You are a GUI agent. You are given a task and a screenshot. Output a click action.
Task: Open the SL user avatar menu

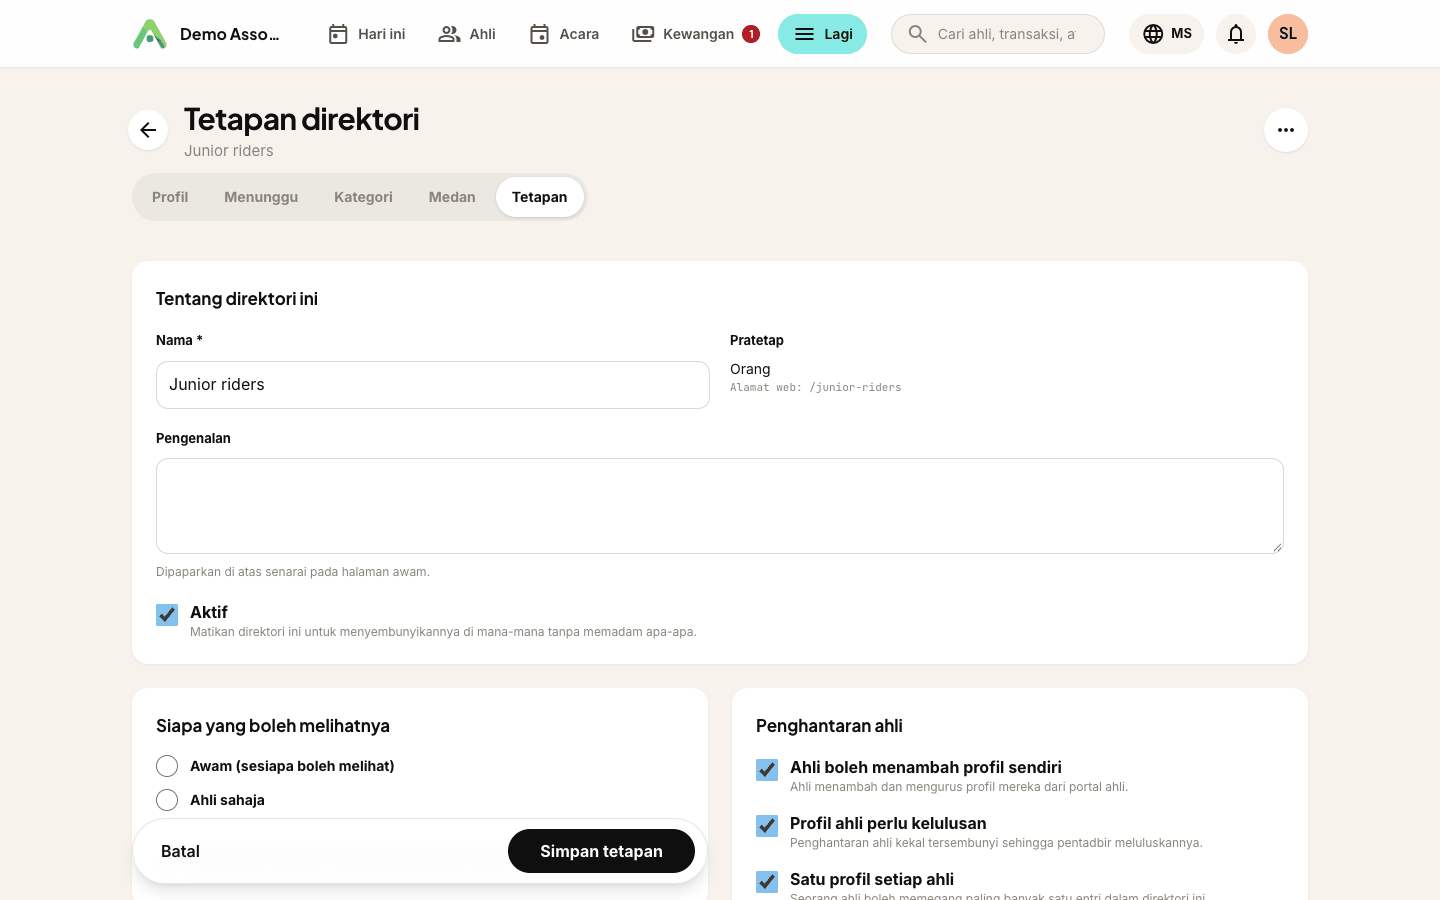[1288, 34]
